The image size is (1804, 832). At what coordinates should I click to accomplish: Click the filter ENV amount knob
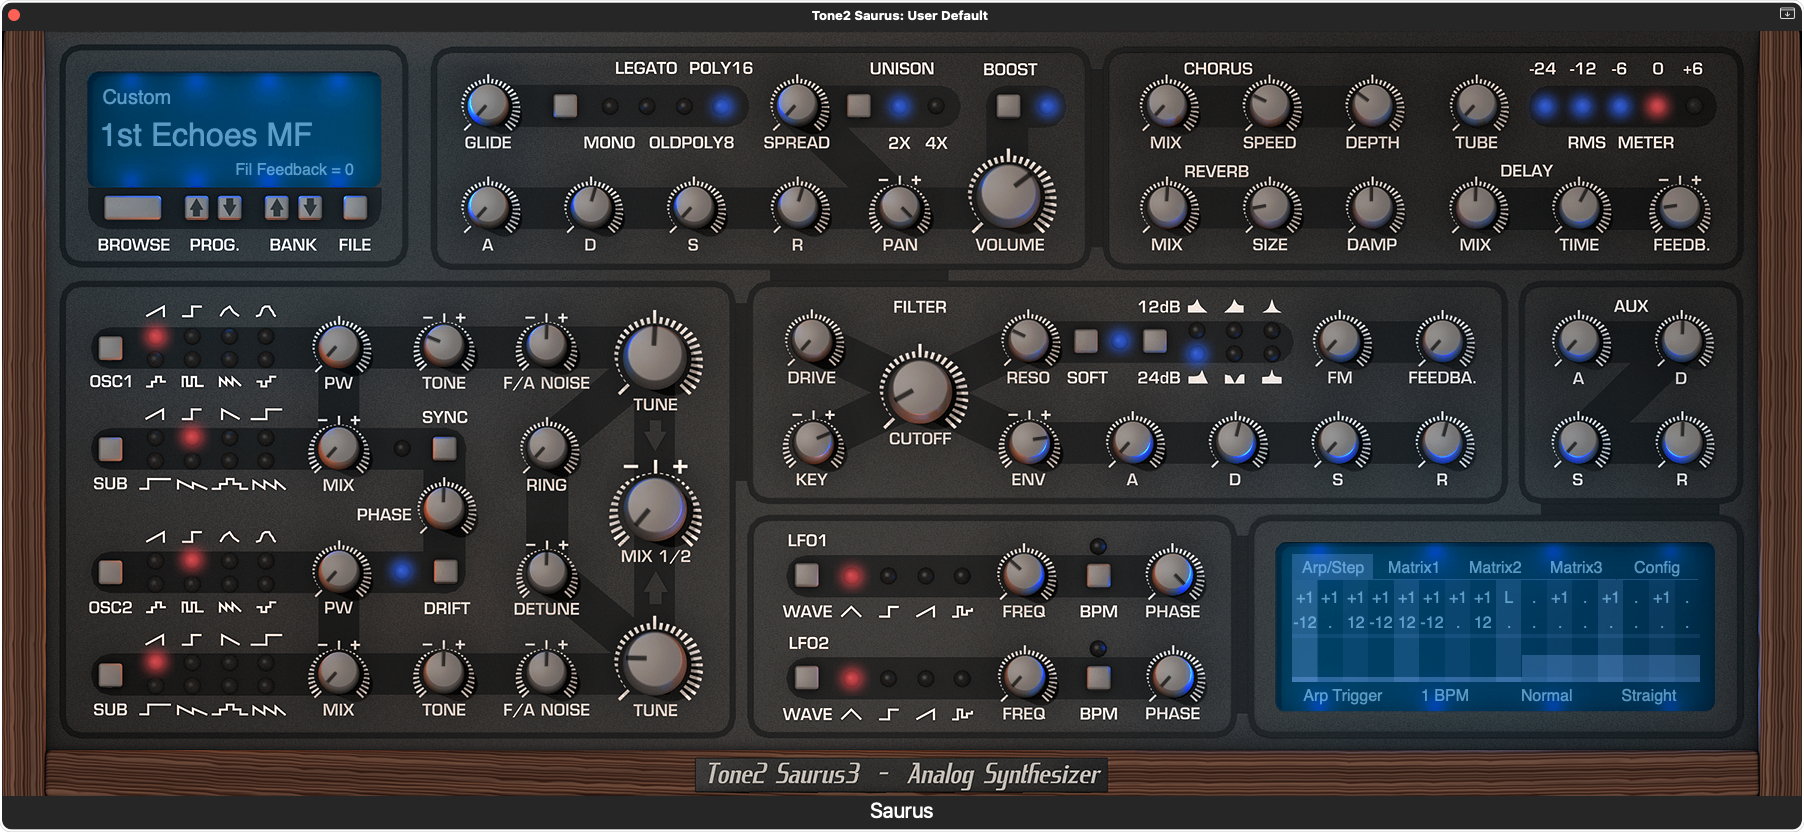click(1029, 443)
